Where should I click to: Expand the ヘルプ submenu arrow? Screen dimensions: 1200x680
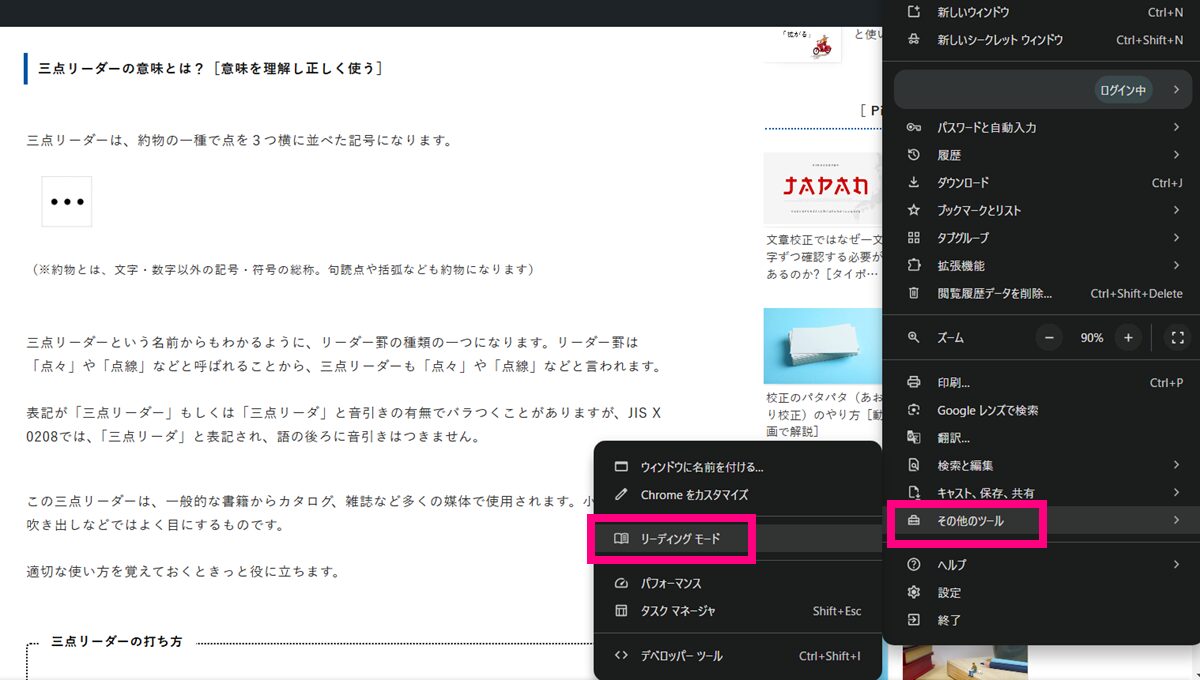[1176, 565]
